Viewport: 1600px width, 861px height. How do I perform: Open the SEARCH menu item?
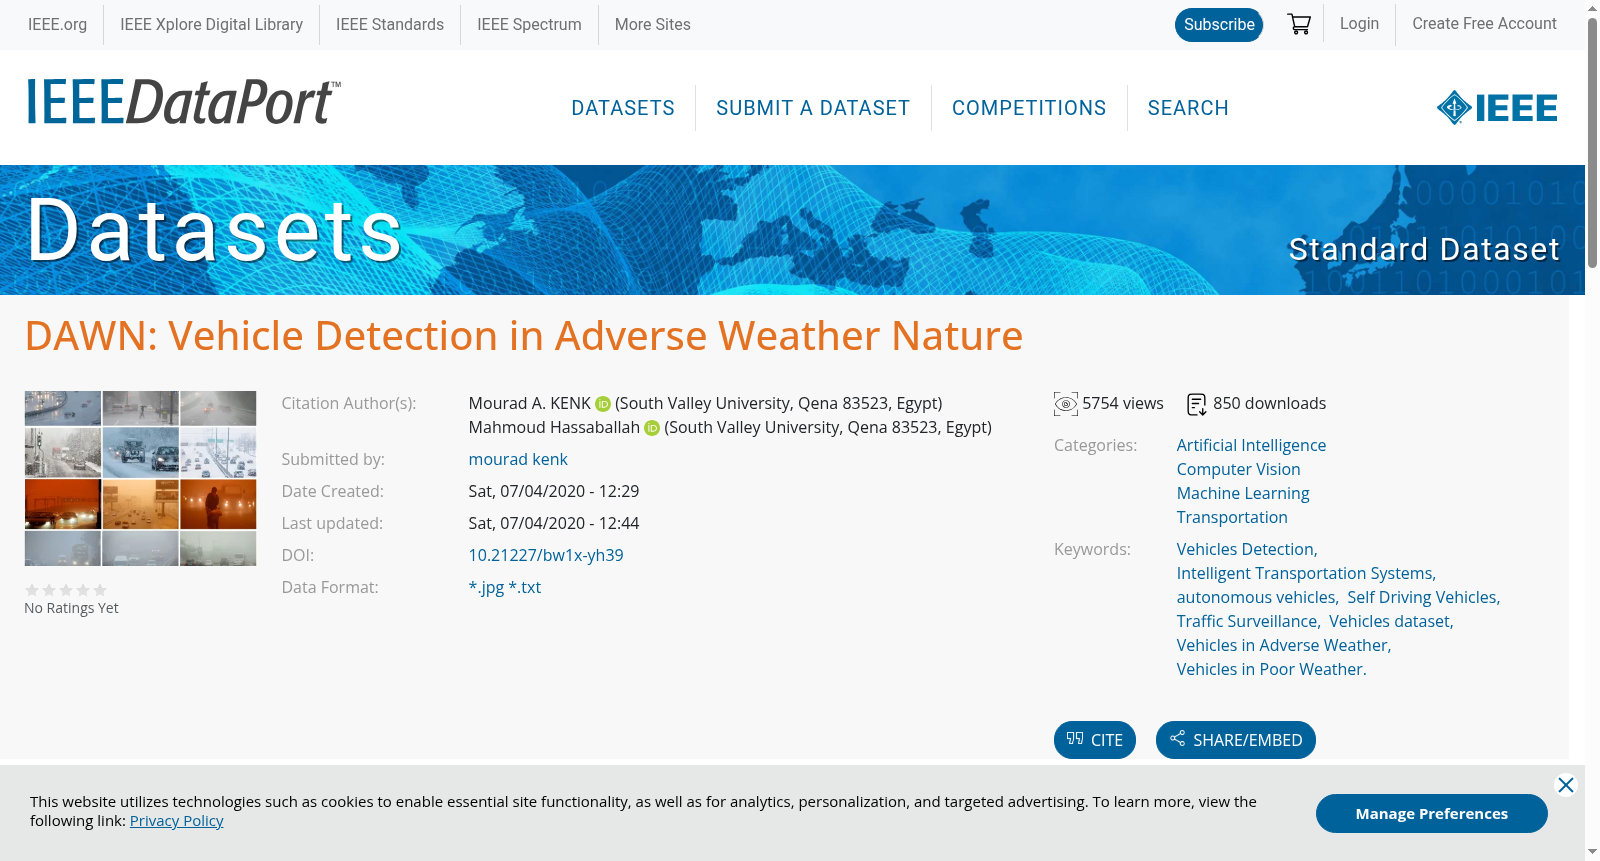click(1188, 108)
